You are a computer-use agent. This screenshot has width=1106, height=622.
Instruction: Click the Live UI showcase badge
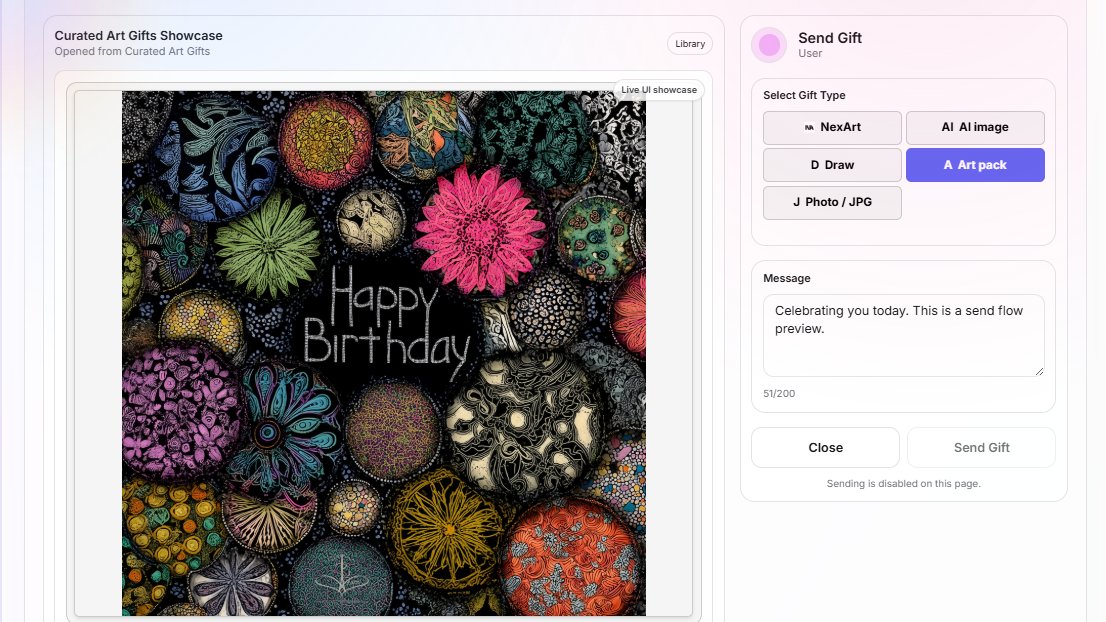[x=659, y=90]
